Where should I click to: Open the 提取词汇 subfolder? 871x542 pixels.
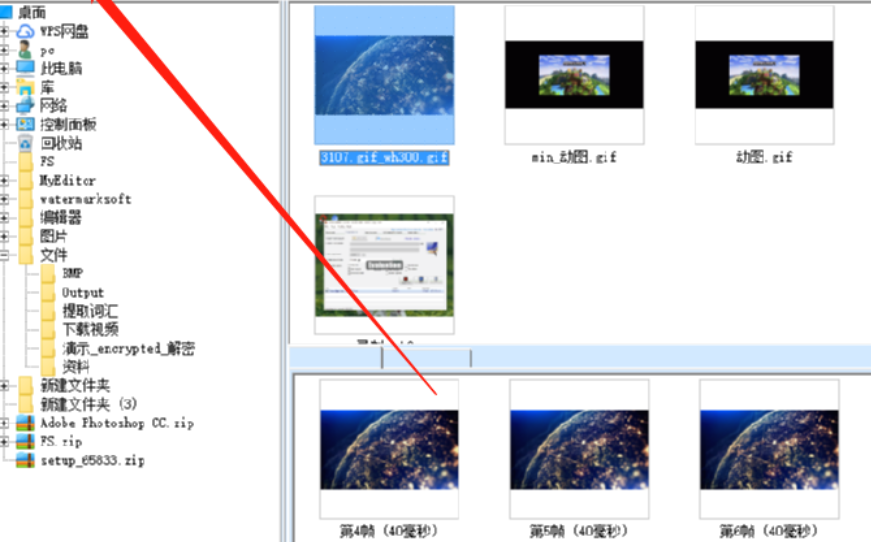click(89, 311)
